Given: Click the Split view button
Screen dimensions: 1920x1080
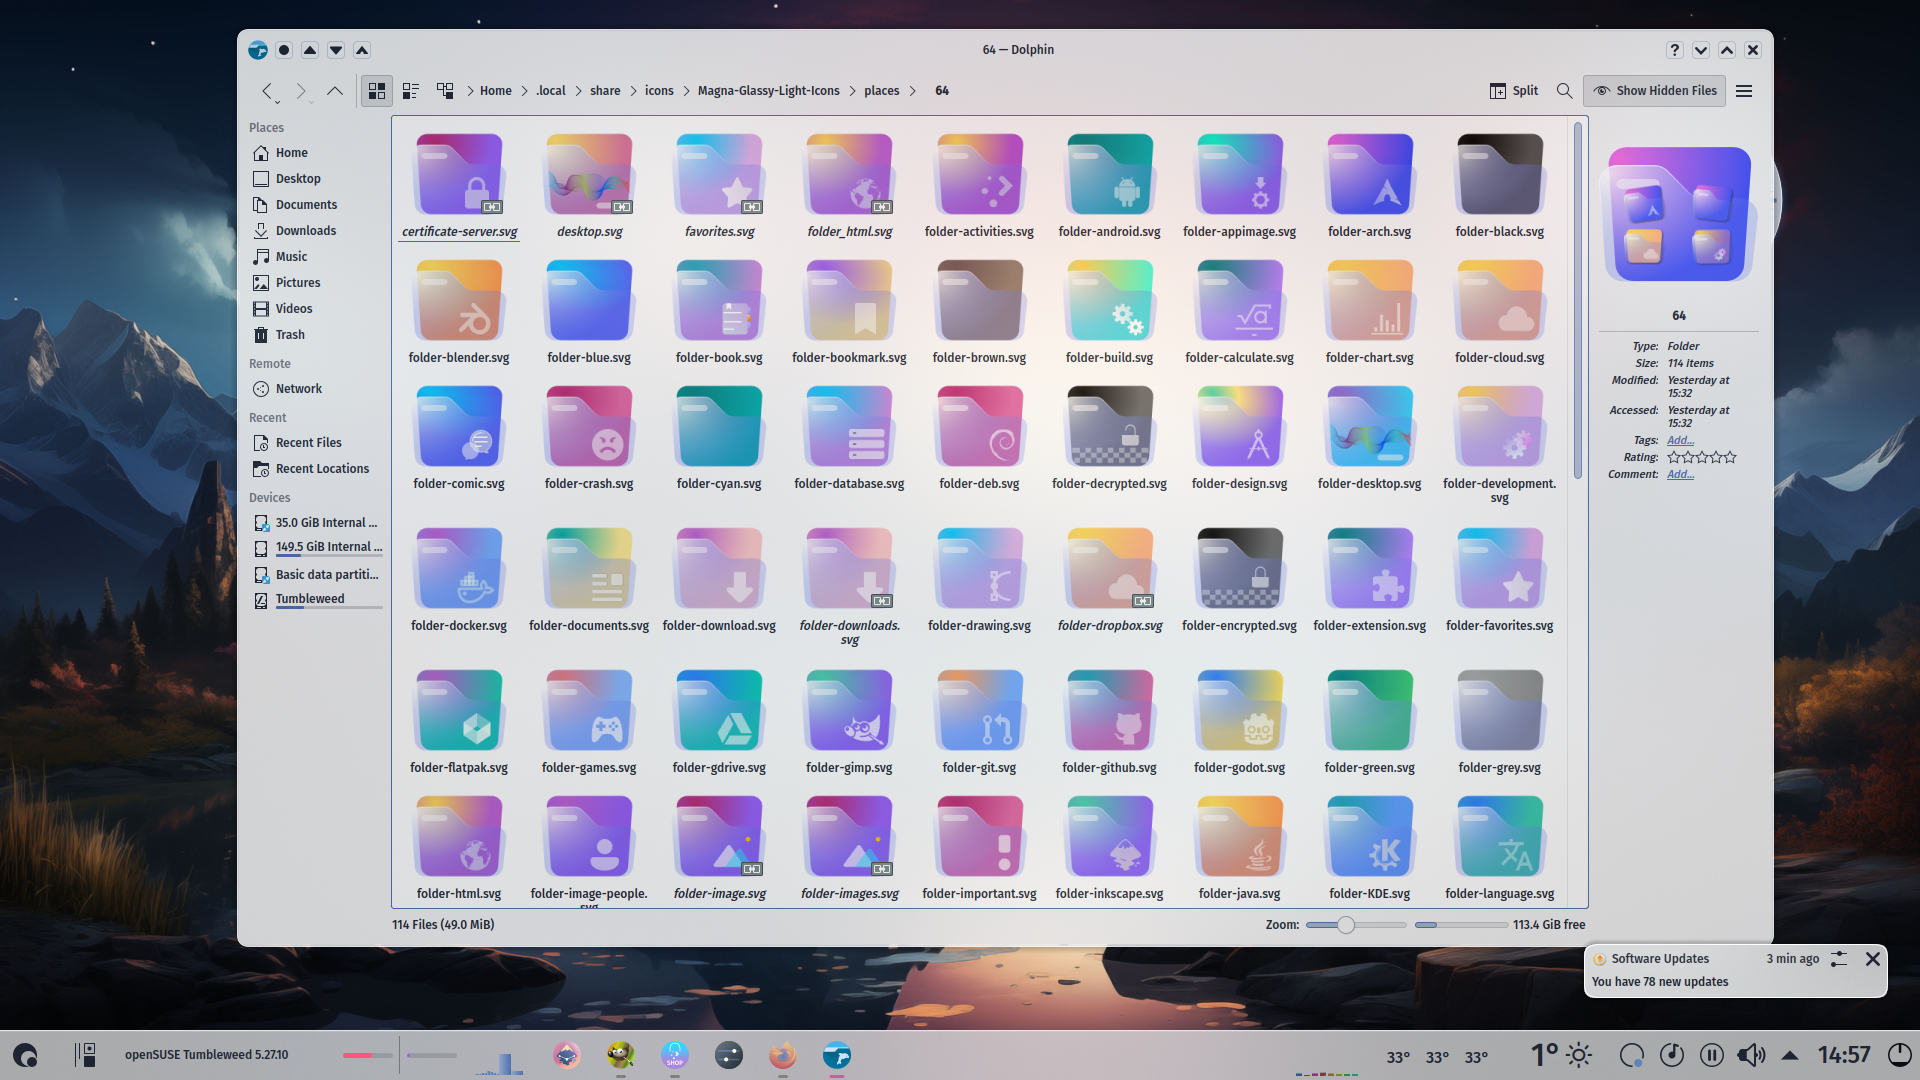Looking at the screenshot, I should [x=1514, y=91].
